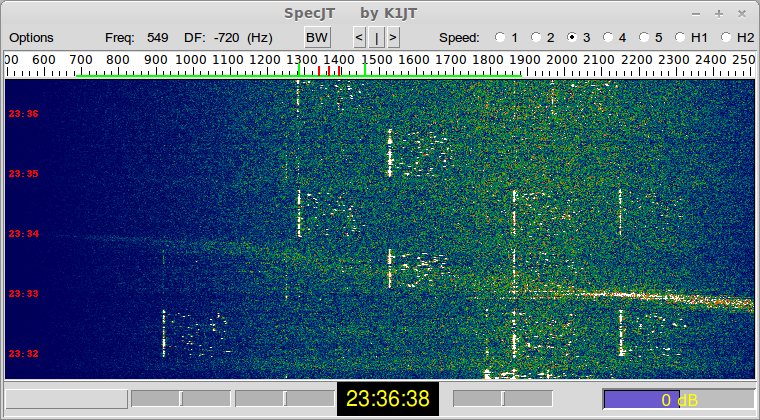Select Speed H1 radio button
The image size is (760, 420).
[680, 37]
